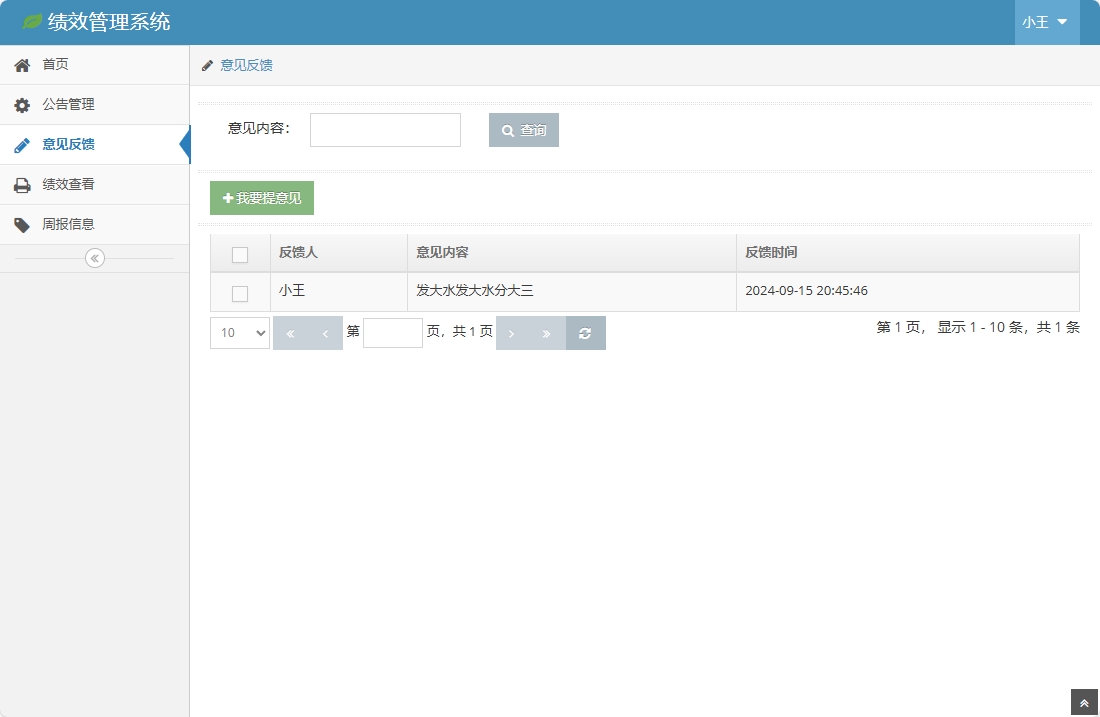Click the 意见内容 search input field
The height and width of the screenshot is (717, 1100).
tap(385, 130)
